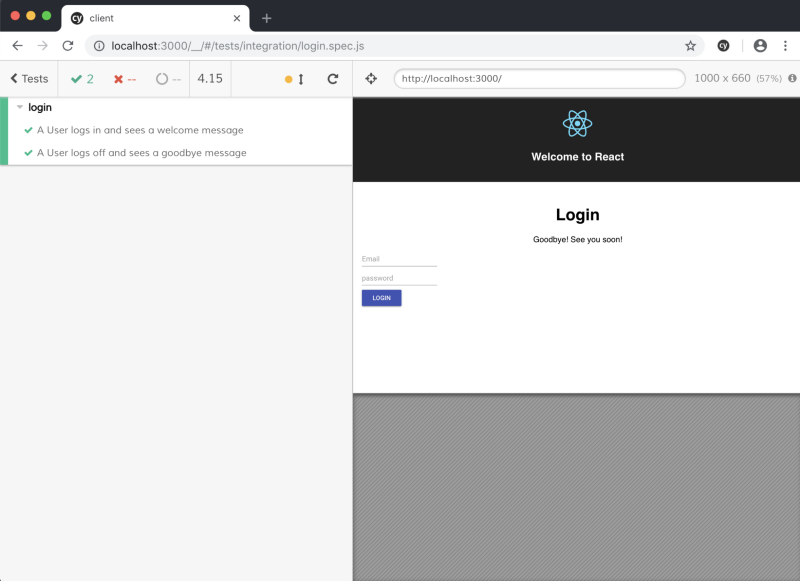The width and height of the screenshot is (800, 581).
Task: Click the Cypress extension icon in Chrome
Action: [723, 46]
